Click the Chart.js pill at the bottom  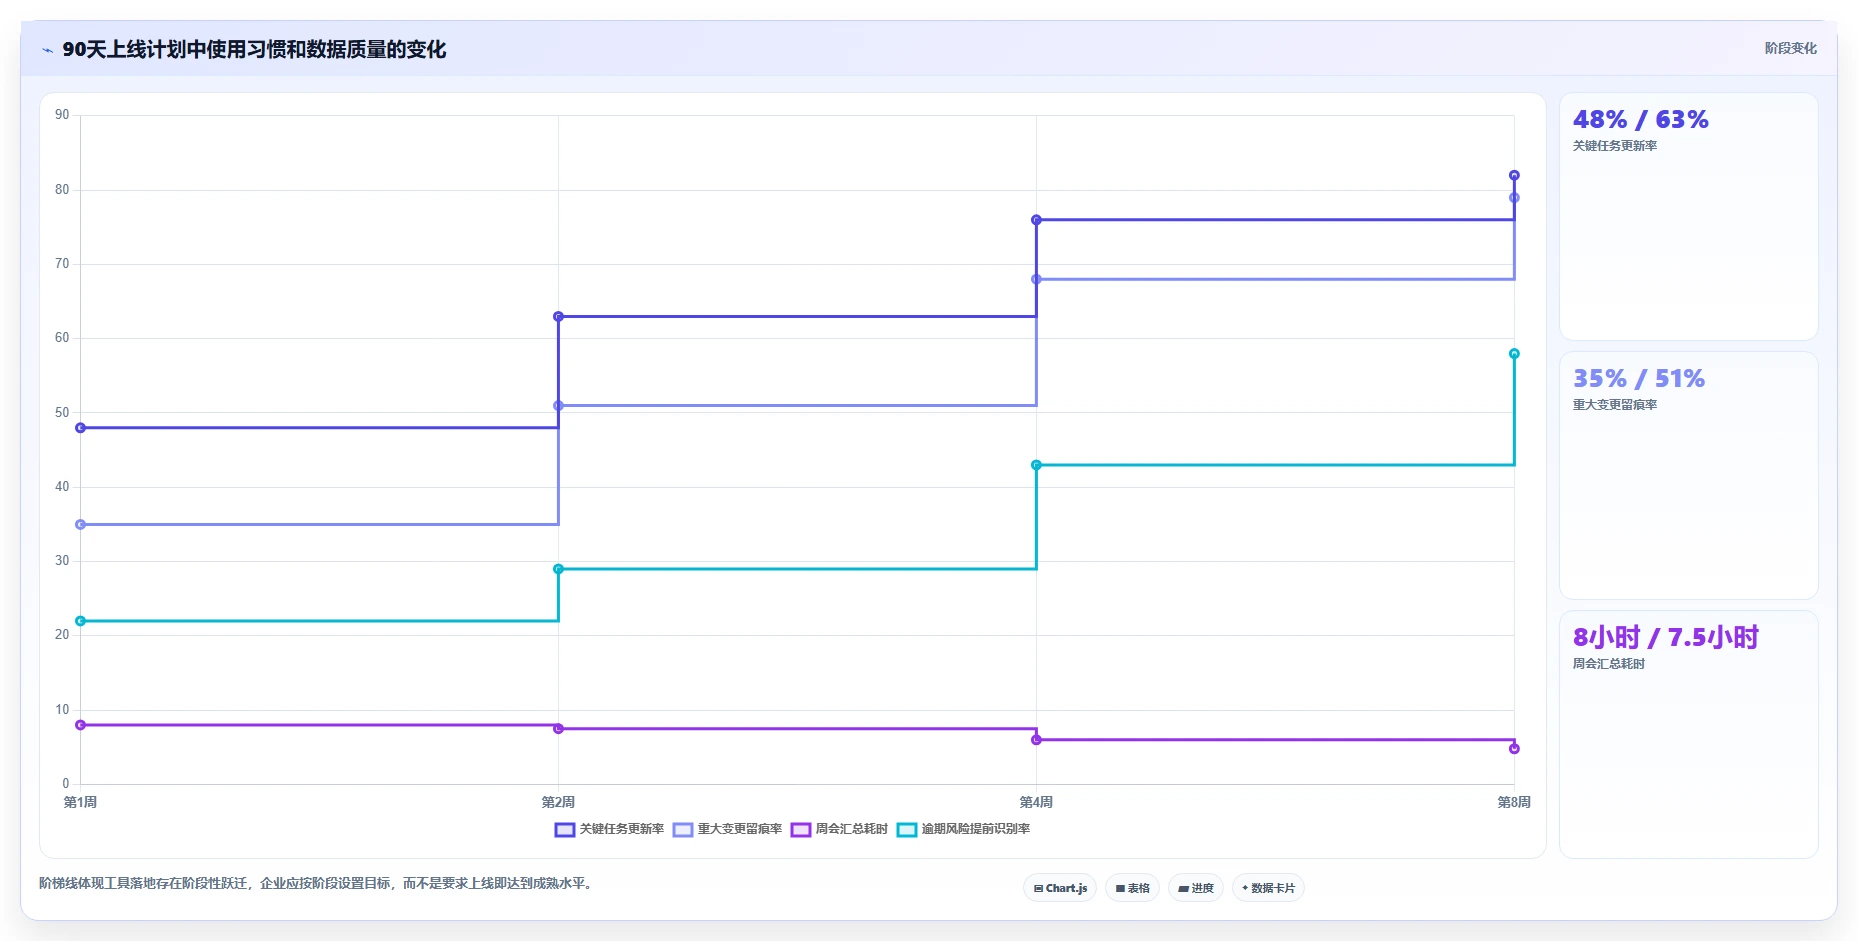pyautogui.click(x=1060, y=888)
